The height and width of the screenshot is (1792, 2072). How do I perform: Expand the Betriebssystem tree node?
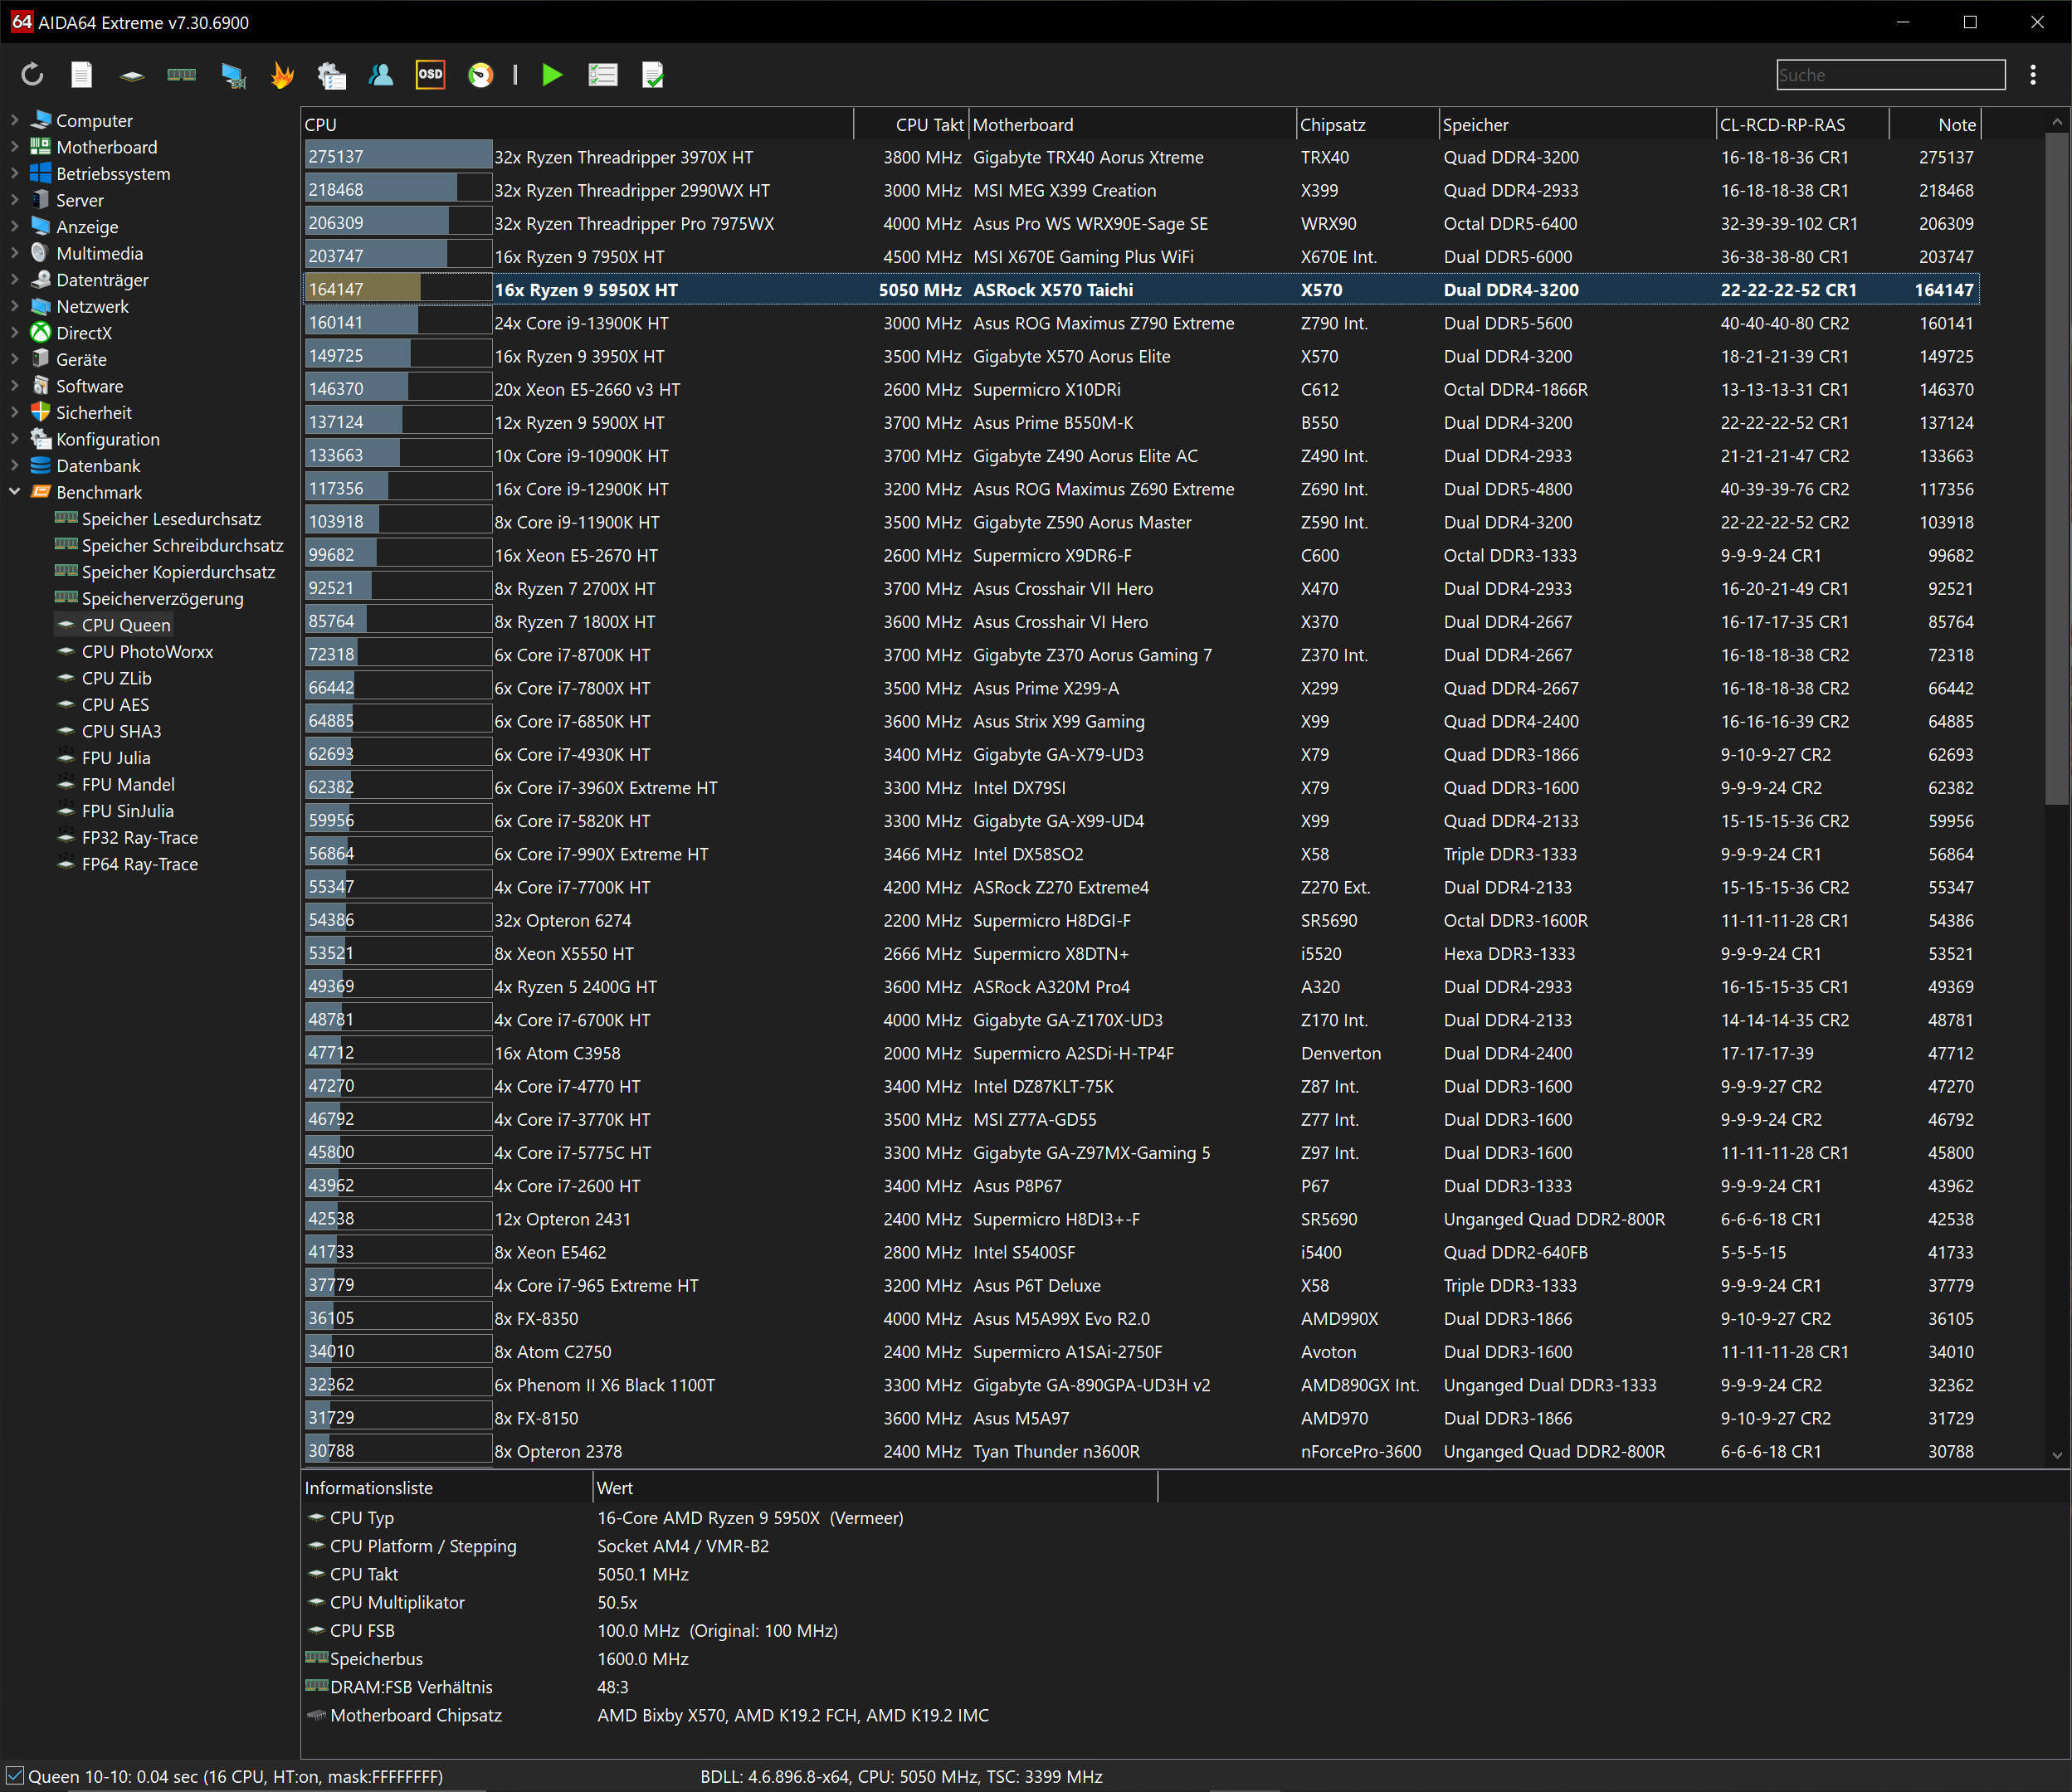[x=14, y=173]
